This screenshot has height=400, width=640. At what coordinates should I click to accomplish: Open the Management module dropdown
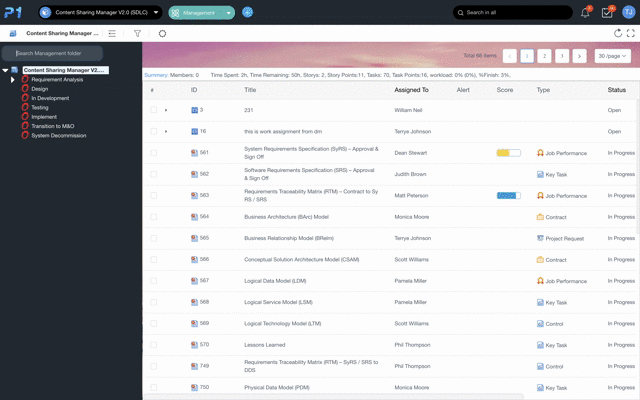point(202,13)
